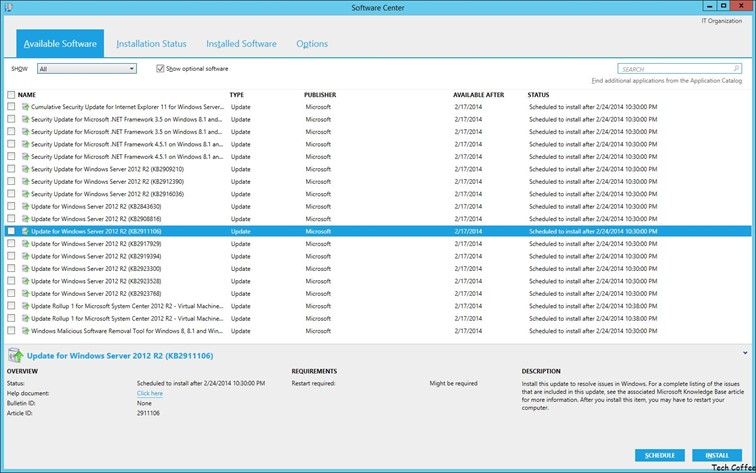Select the Available Software tab

[x=60, y=43]
